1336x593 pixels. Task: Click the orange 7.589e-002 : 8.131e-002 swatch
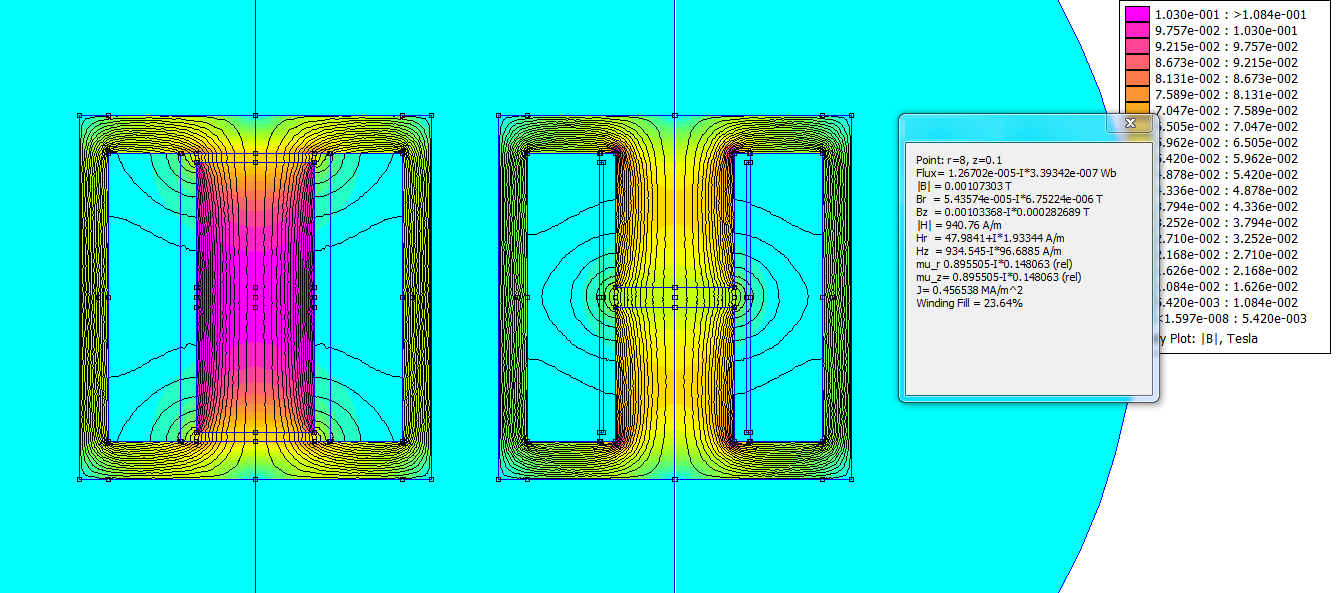[x=1137, y=95]
